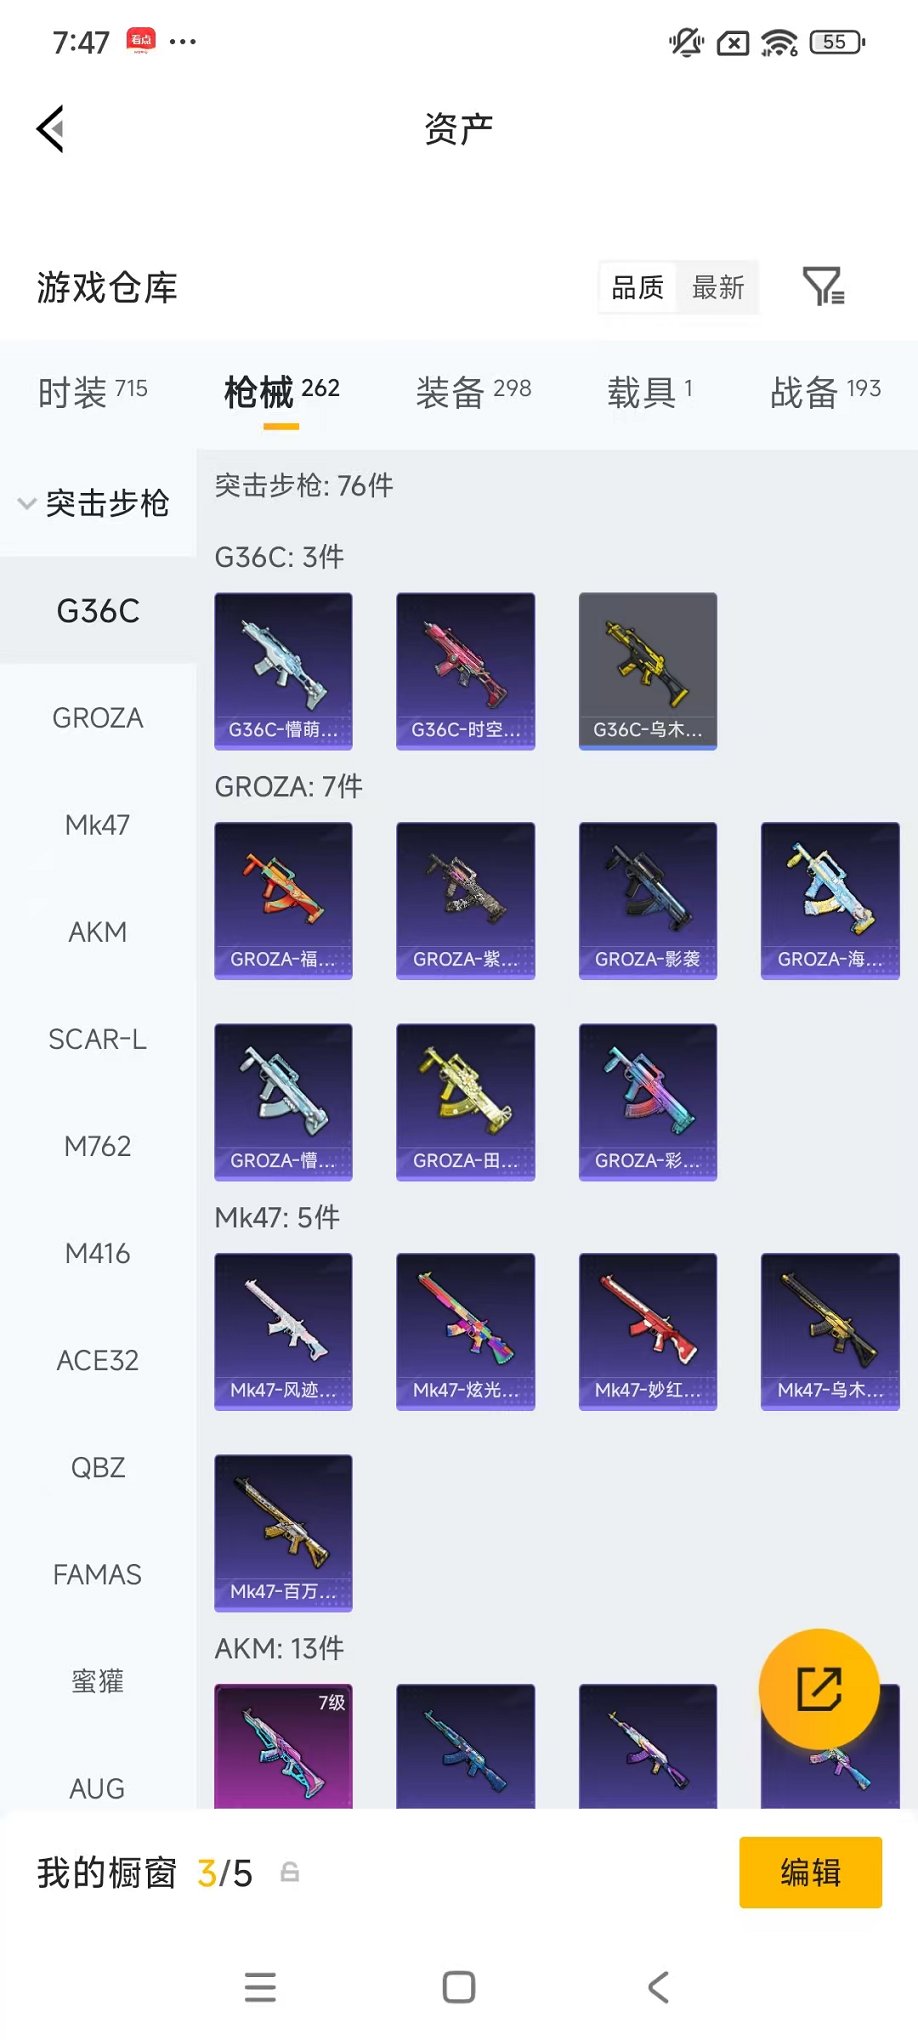Tap the Android back navigation arrow
The image size is (918, 2040).
pyautogui.click(x=658, y=1987)
